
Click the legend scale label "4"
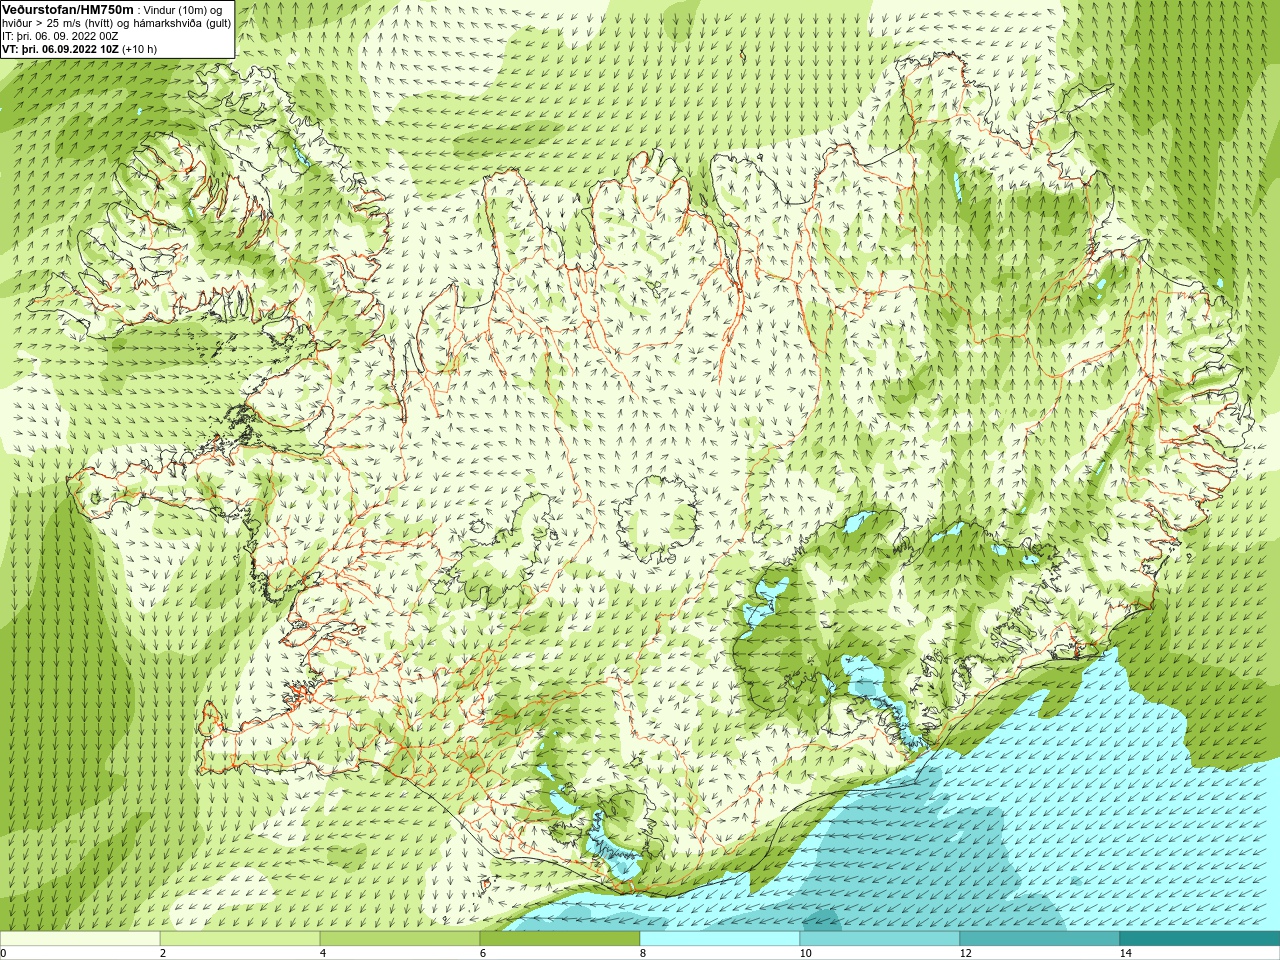323,953
